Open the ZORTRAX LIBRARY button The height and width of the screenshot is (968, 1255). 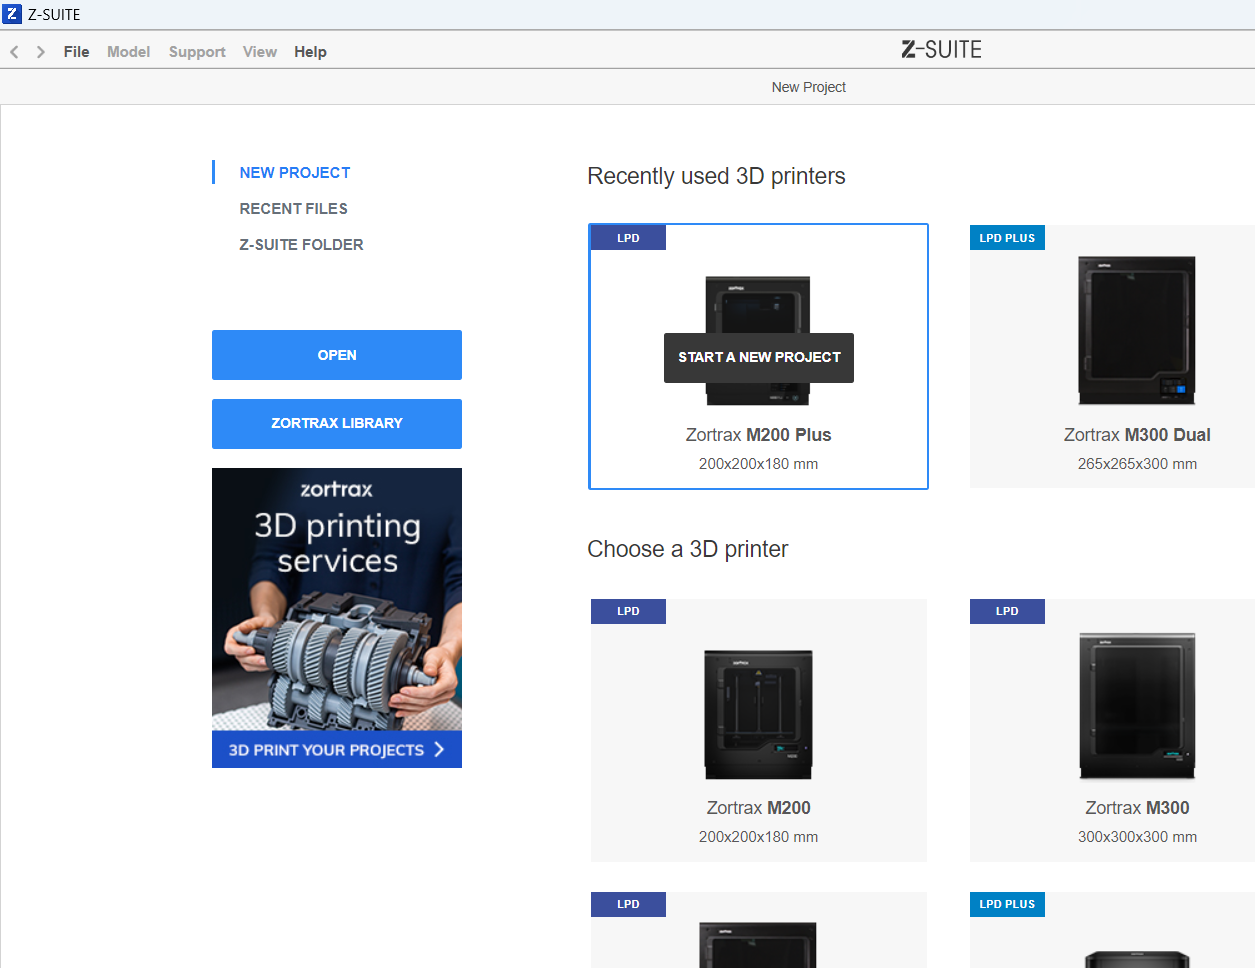(x=337, y=424)
